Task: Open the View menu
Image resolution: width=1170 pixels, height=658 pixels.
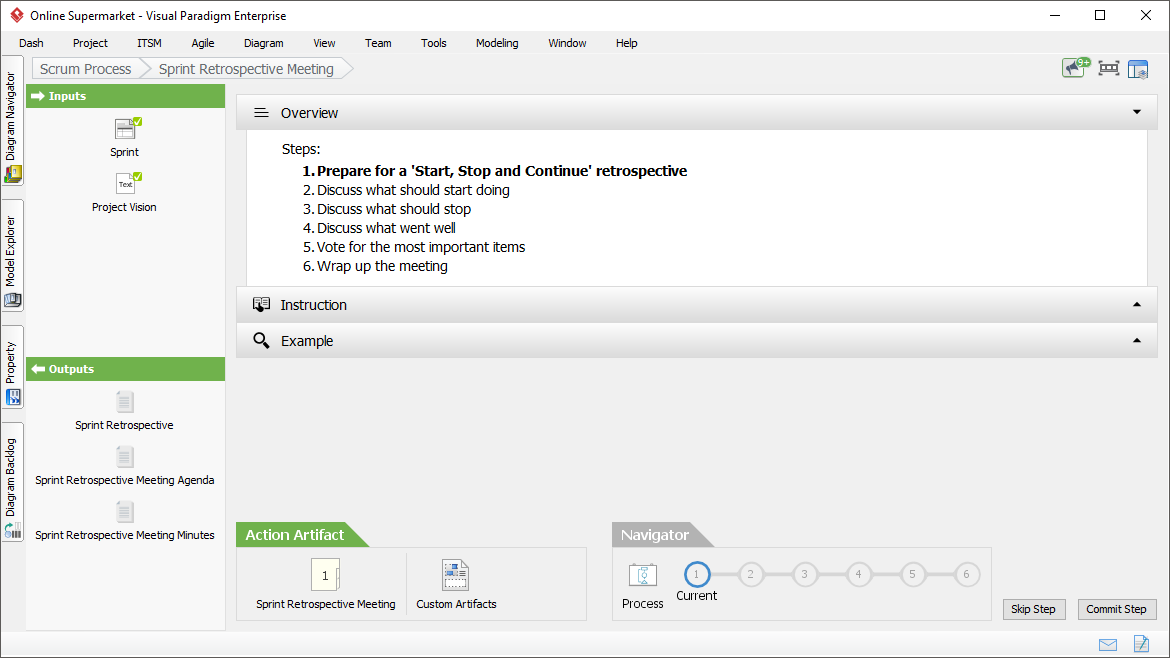Action: [x=324, y=43]
